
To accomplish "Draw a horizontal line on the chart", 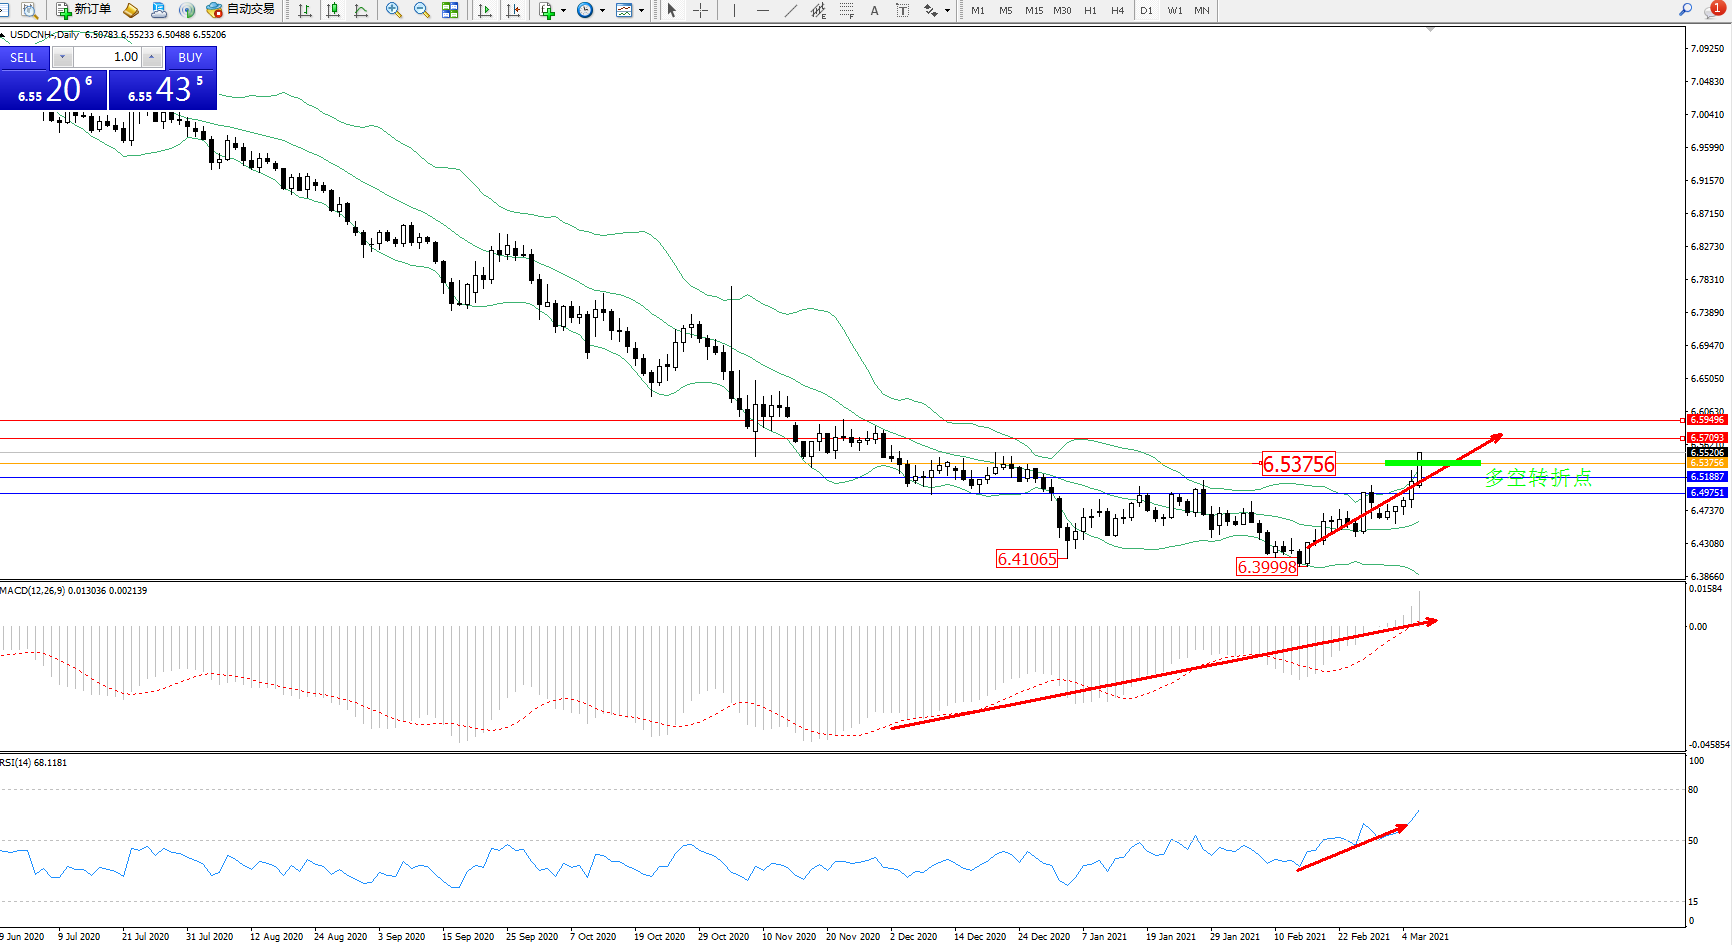I will pyautogui.click(x=763, y=10).
